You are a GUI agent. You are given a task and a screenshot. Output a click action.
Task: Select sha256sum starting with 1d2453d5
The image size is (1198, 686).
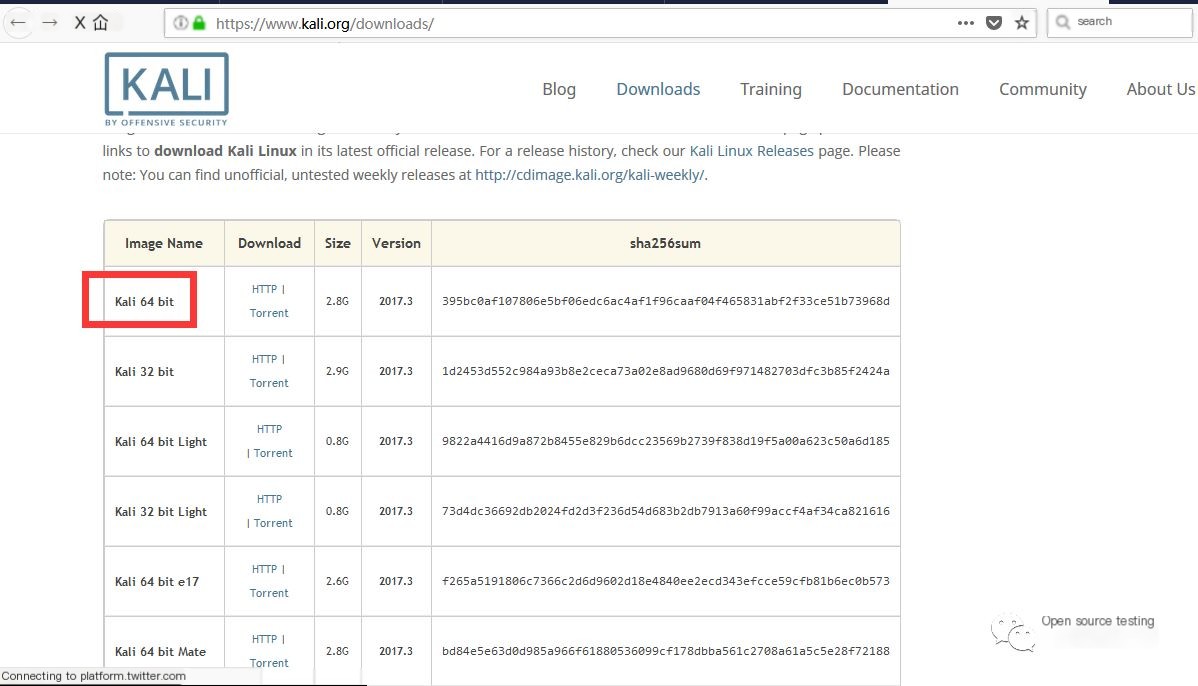pyautogui.click(x=665, y=371)
